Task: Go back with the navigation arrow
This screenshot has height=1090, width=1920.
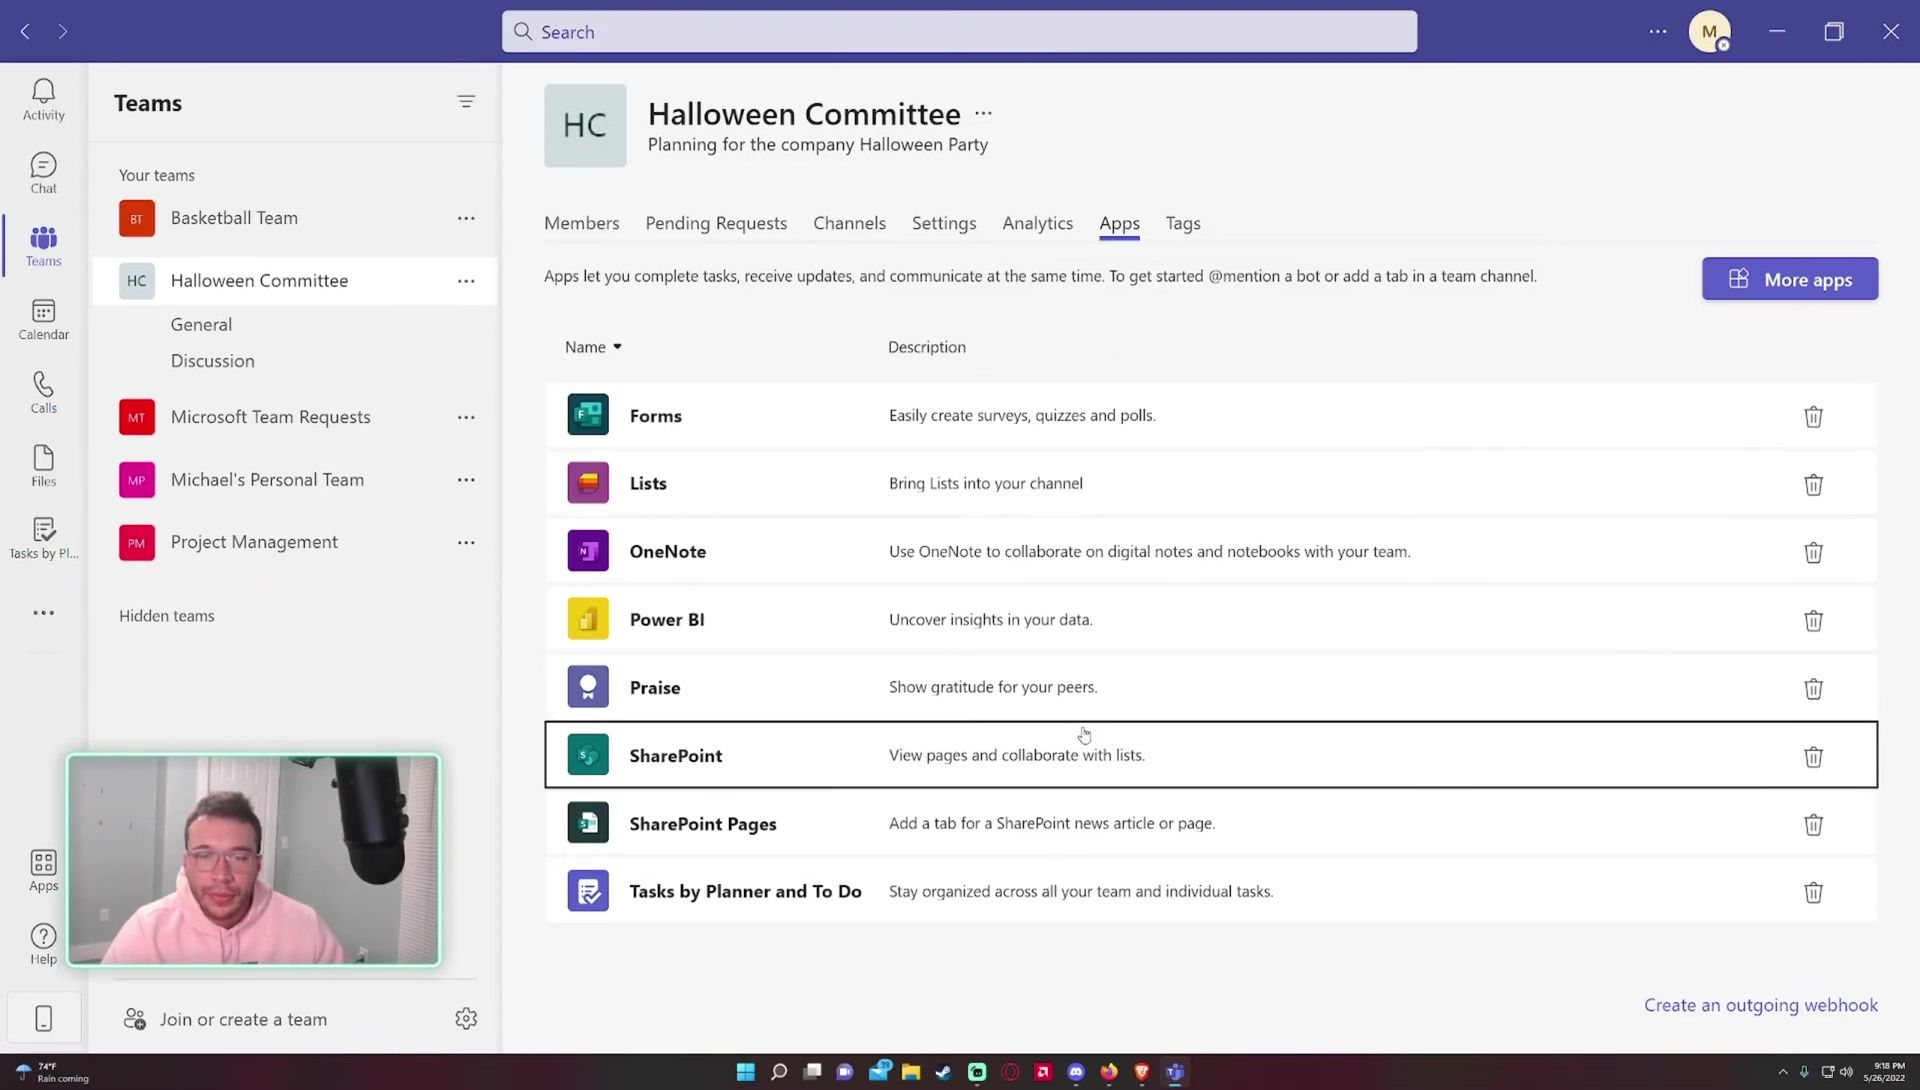Action: [x=26, y=32]
